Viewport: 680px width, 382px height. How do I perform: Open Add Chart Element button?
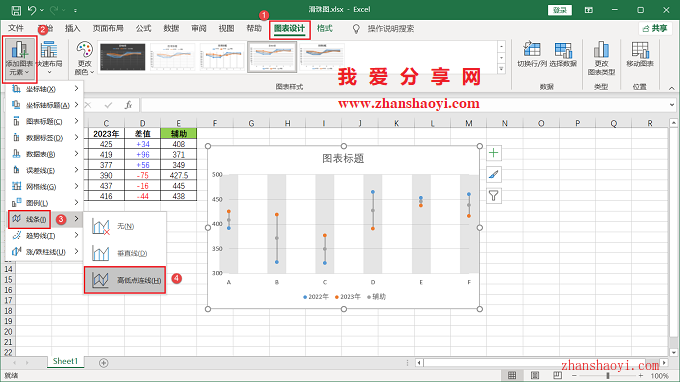coord(20,59)
